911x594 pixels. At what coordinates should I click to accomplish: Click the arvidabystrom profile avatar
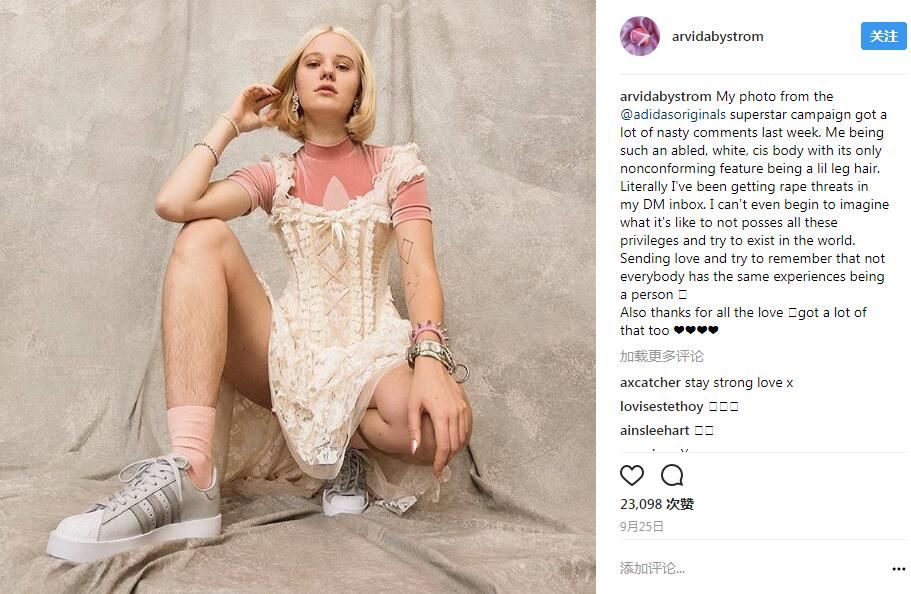coord(639,36)
